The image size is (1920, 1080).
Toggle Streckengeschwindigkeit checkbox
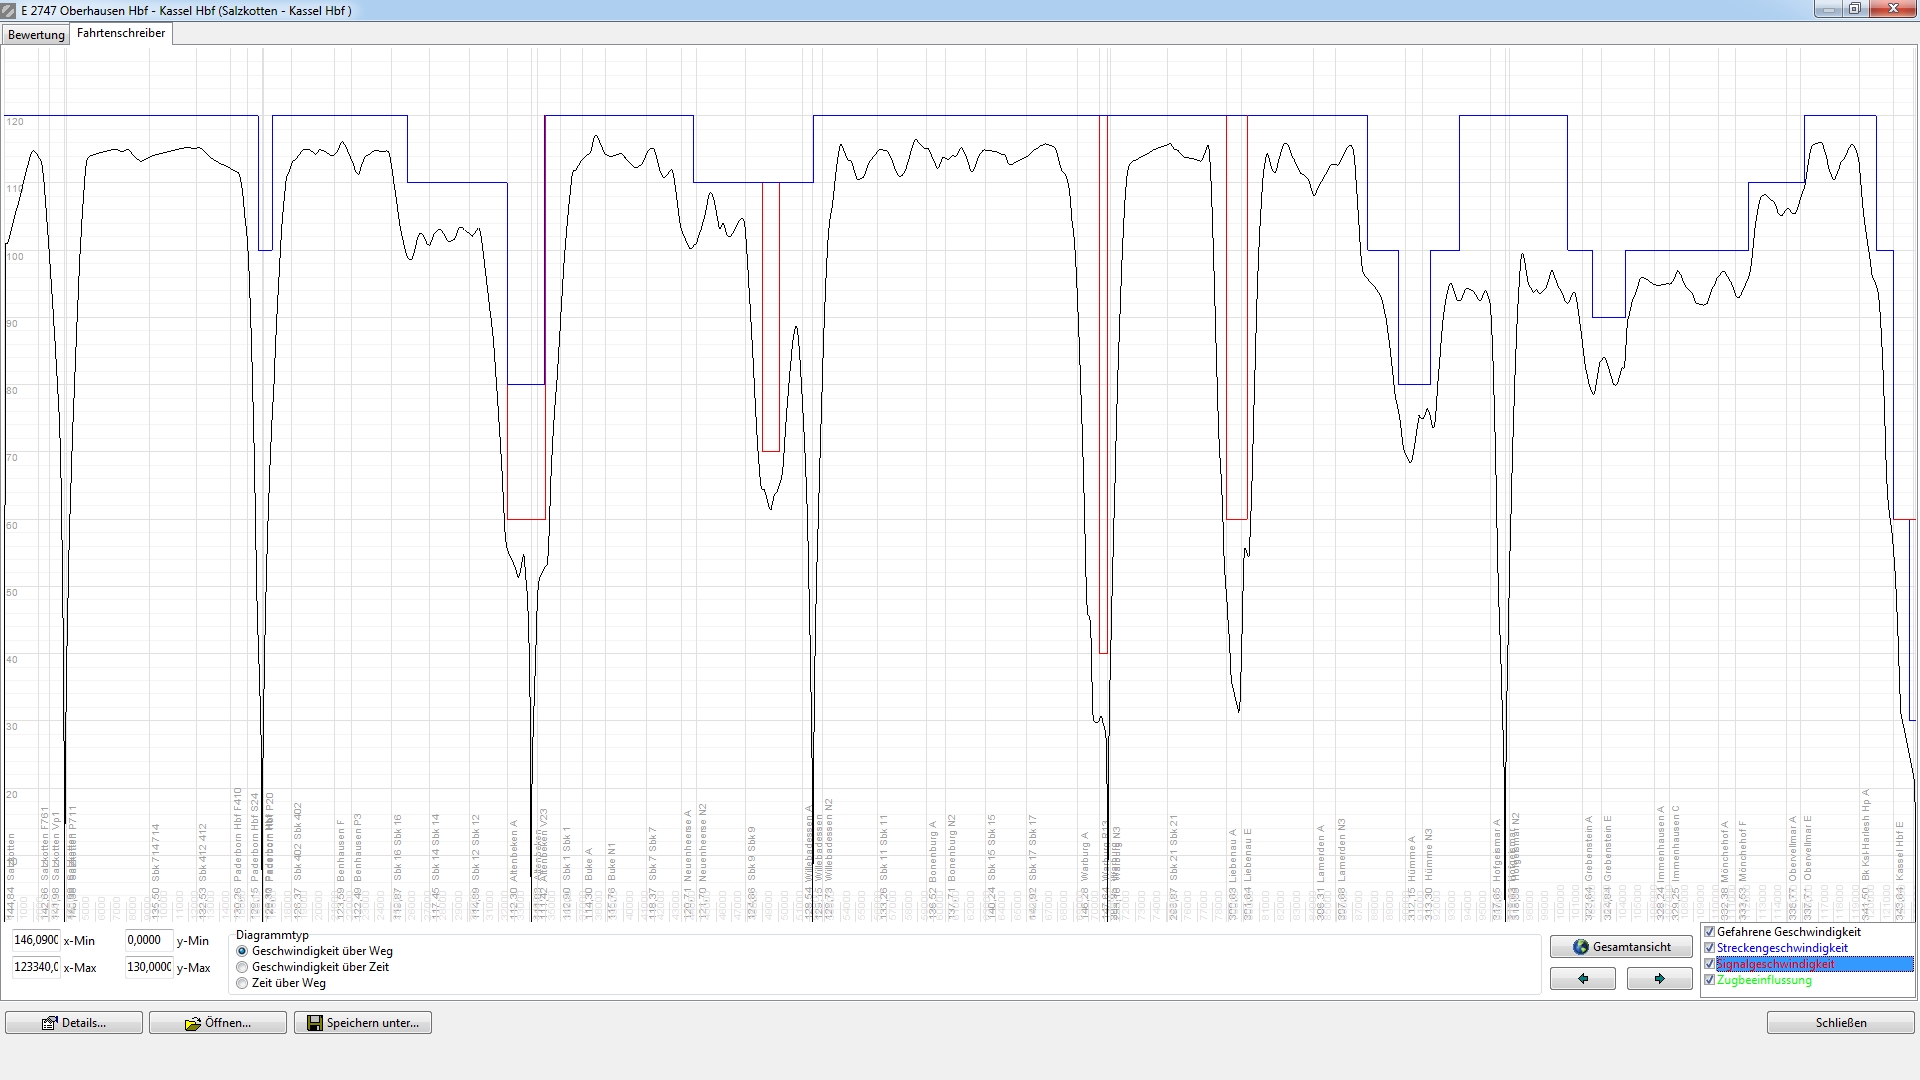tap(1709, 948)
